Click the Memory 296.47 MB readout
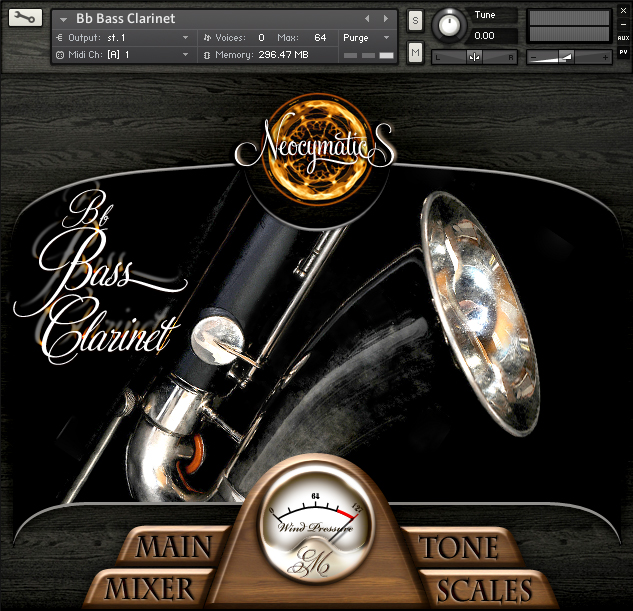 283,54
